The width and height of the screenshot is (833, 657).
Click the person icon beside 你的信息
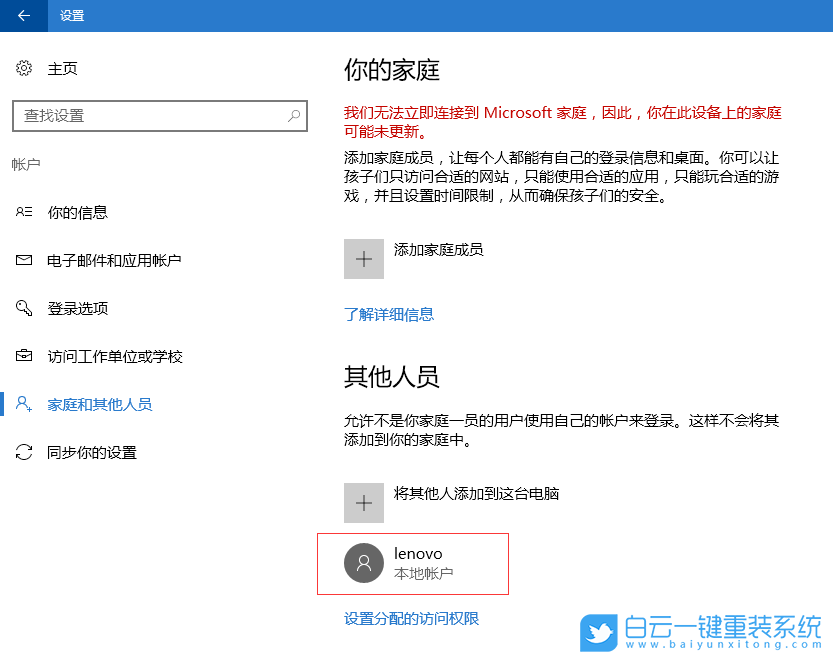(x=24, y=212)
